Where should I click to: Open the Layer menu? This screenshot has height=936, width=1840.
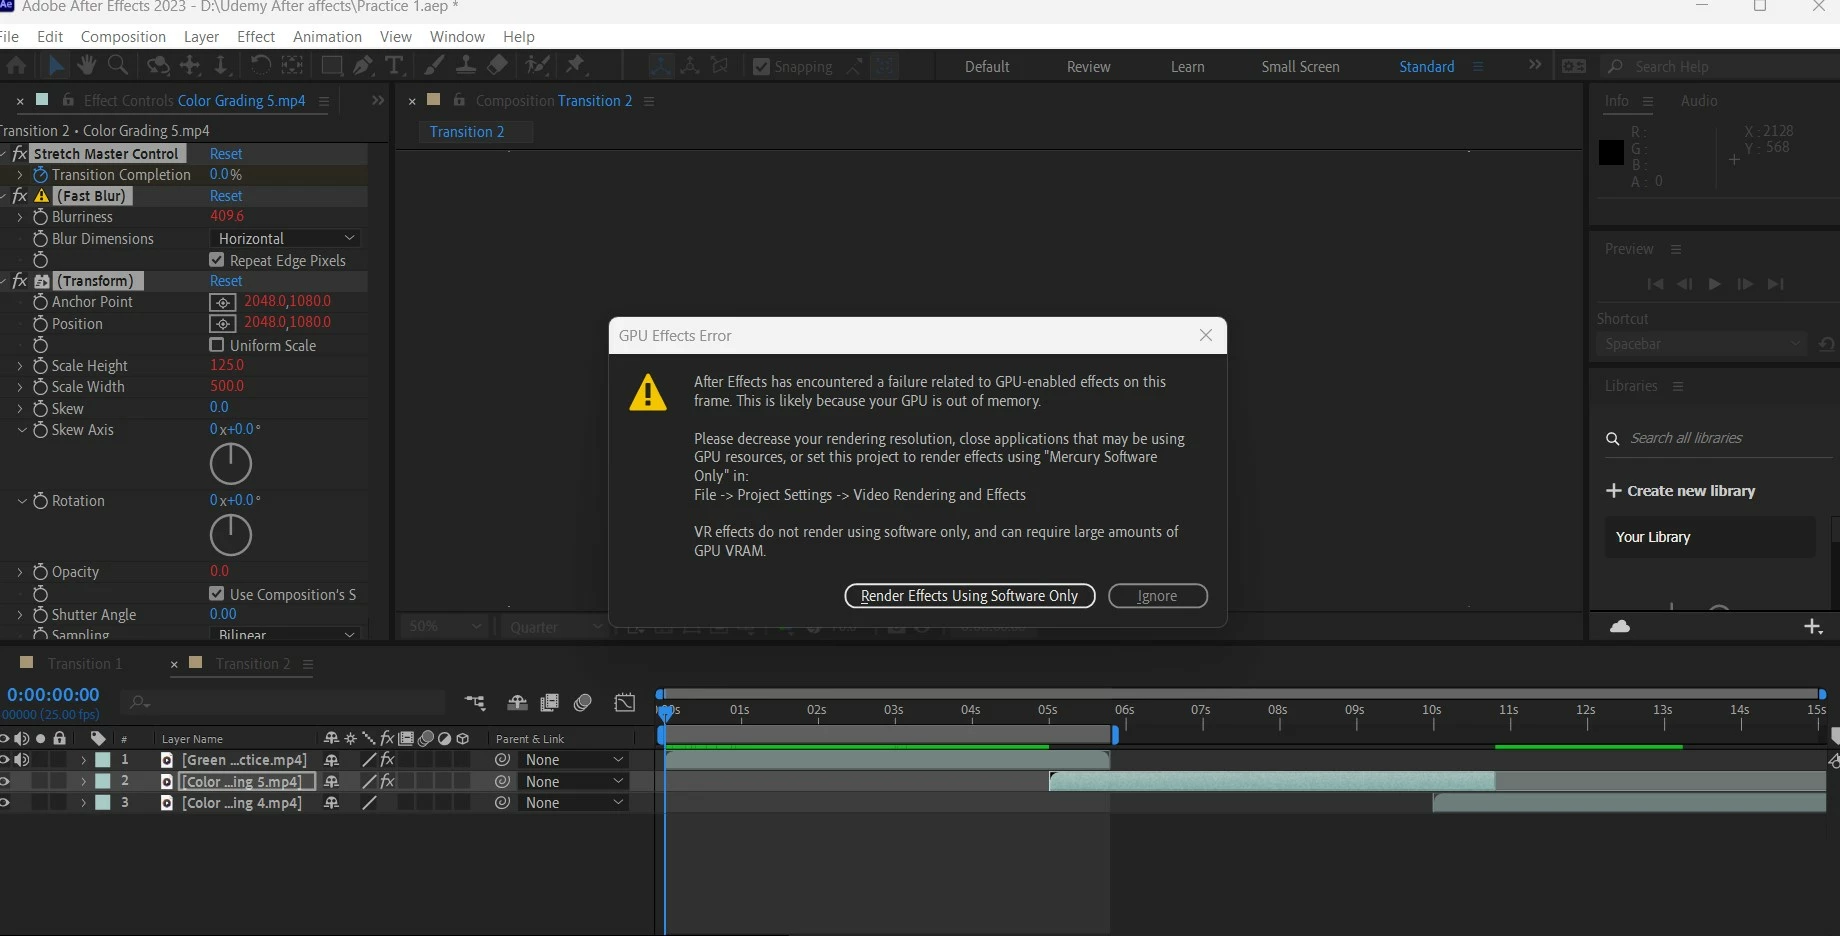tap(201, 36)
